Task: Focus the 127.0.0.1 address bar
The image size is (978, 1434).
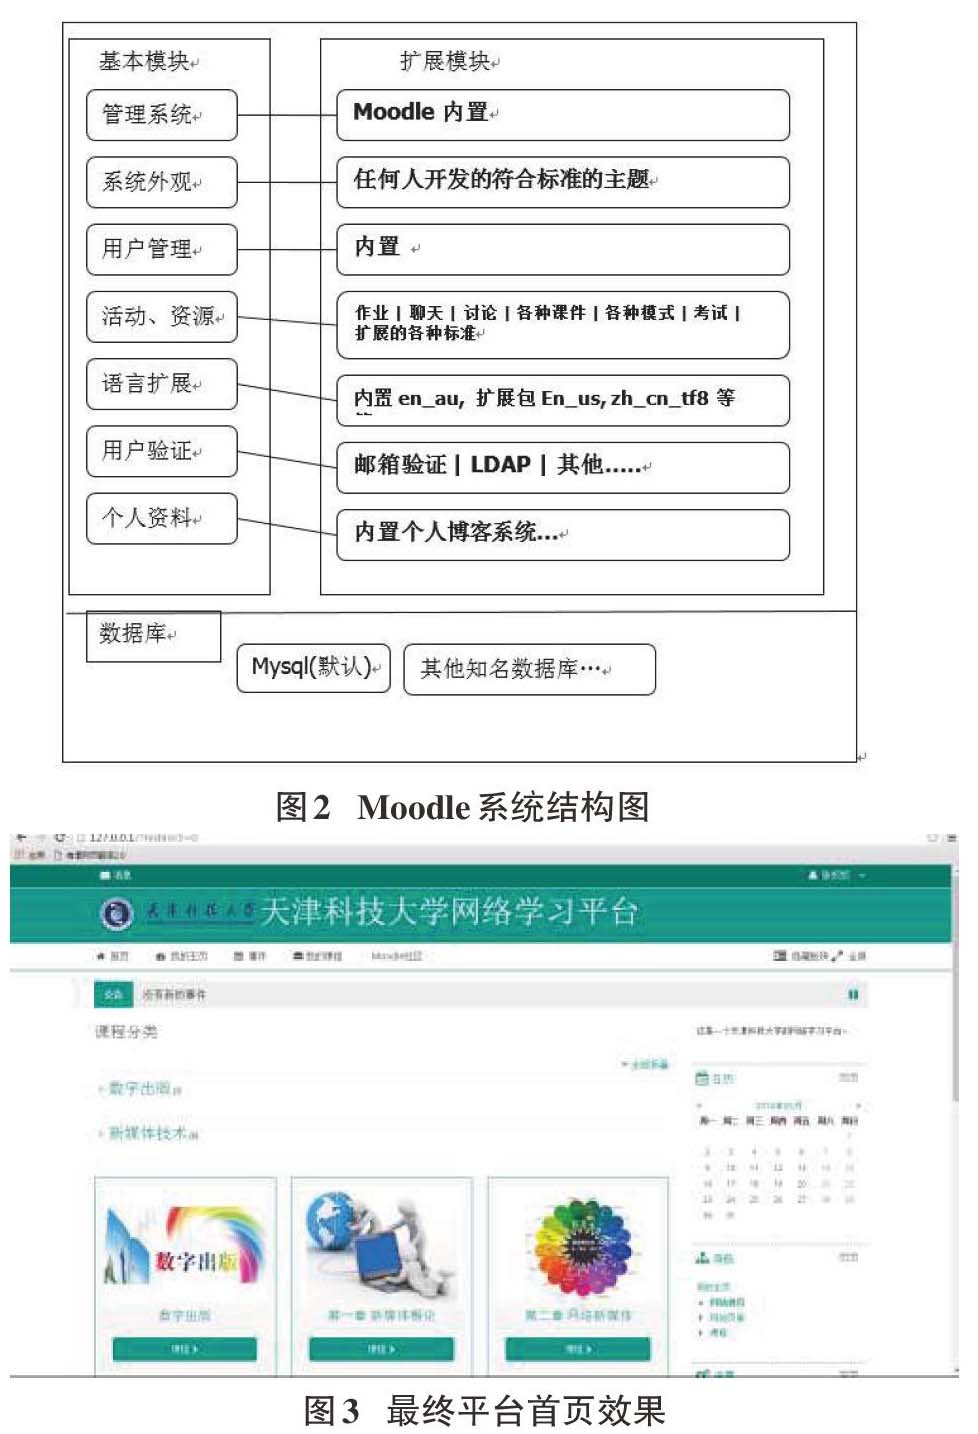Action: tap(143, 837)
